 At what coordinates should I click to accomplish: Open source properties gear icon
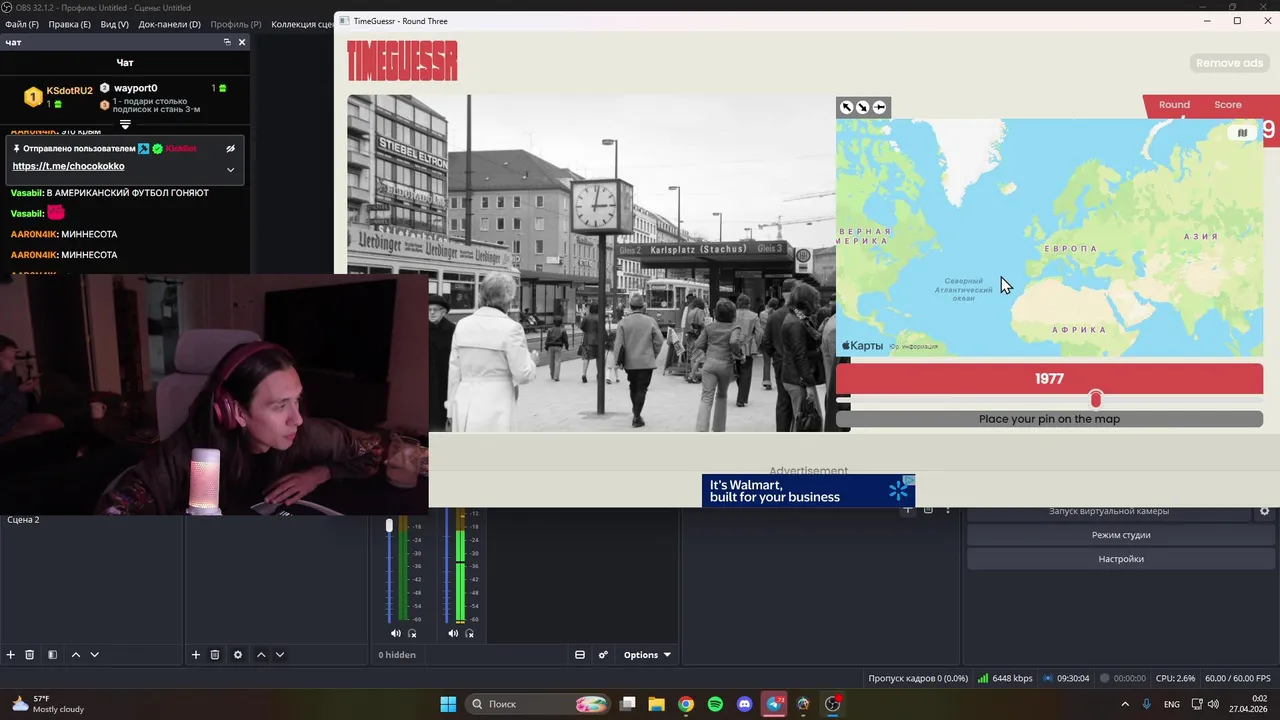tap(238, 655)
